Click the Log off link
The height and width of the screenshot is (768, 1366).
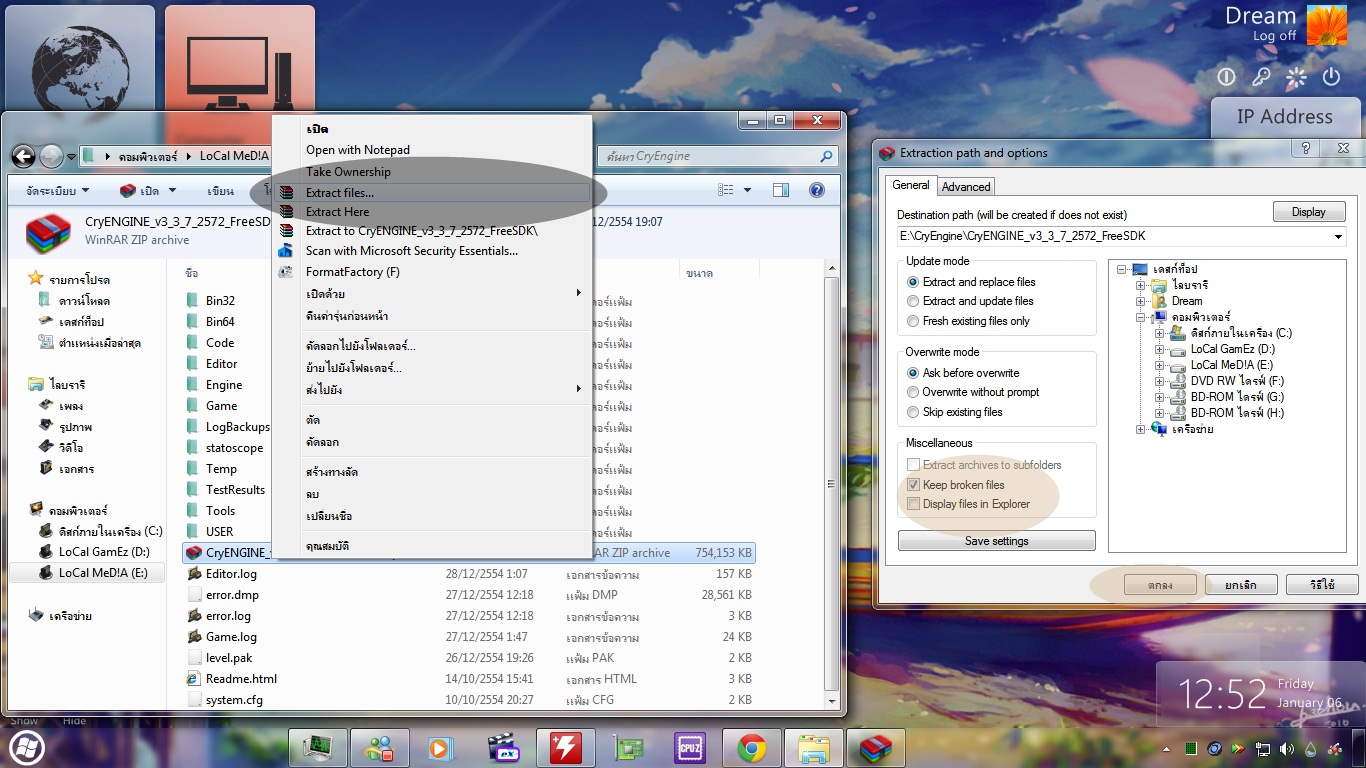(1274, 36)
